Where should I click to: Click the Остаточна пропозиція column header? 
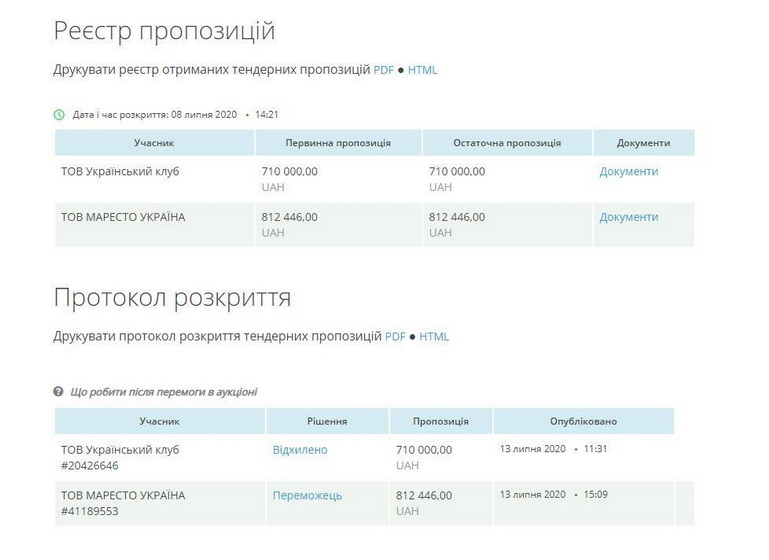point(507,143)
